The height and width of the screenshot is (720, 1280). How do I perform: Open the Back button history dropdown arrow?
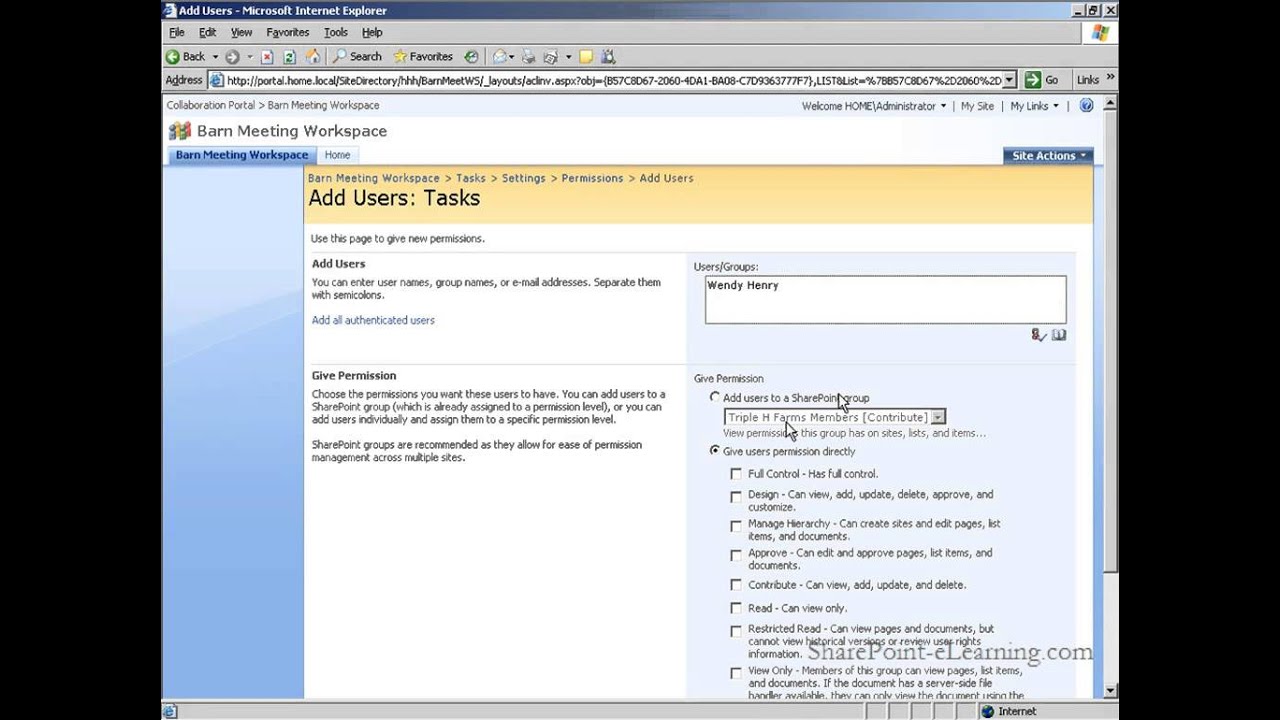[215, 57]
